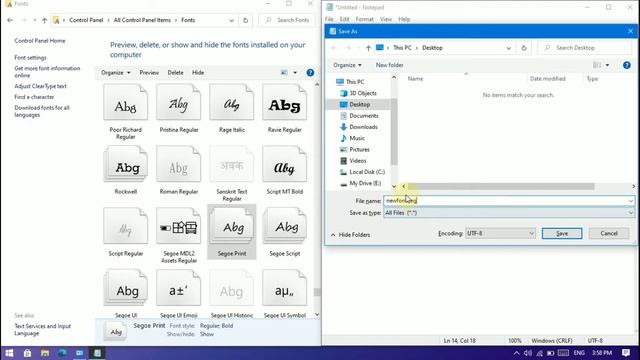Change view icon in Fonts toolbar
The height and width of the screenshot is (360, 640).
284,73
